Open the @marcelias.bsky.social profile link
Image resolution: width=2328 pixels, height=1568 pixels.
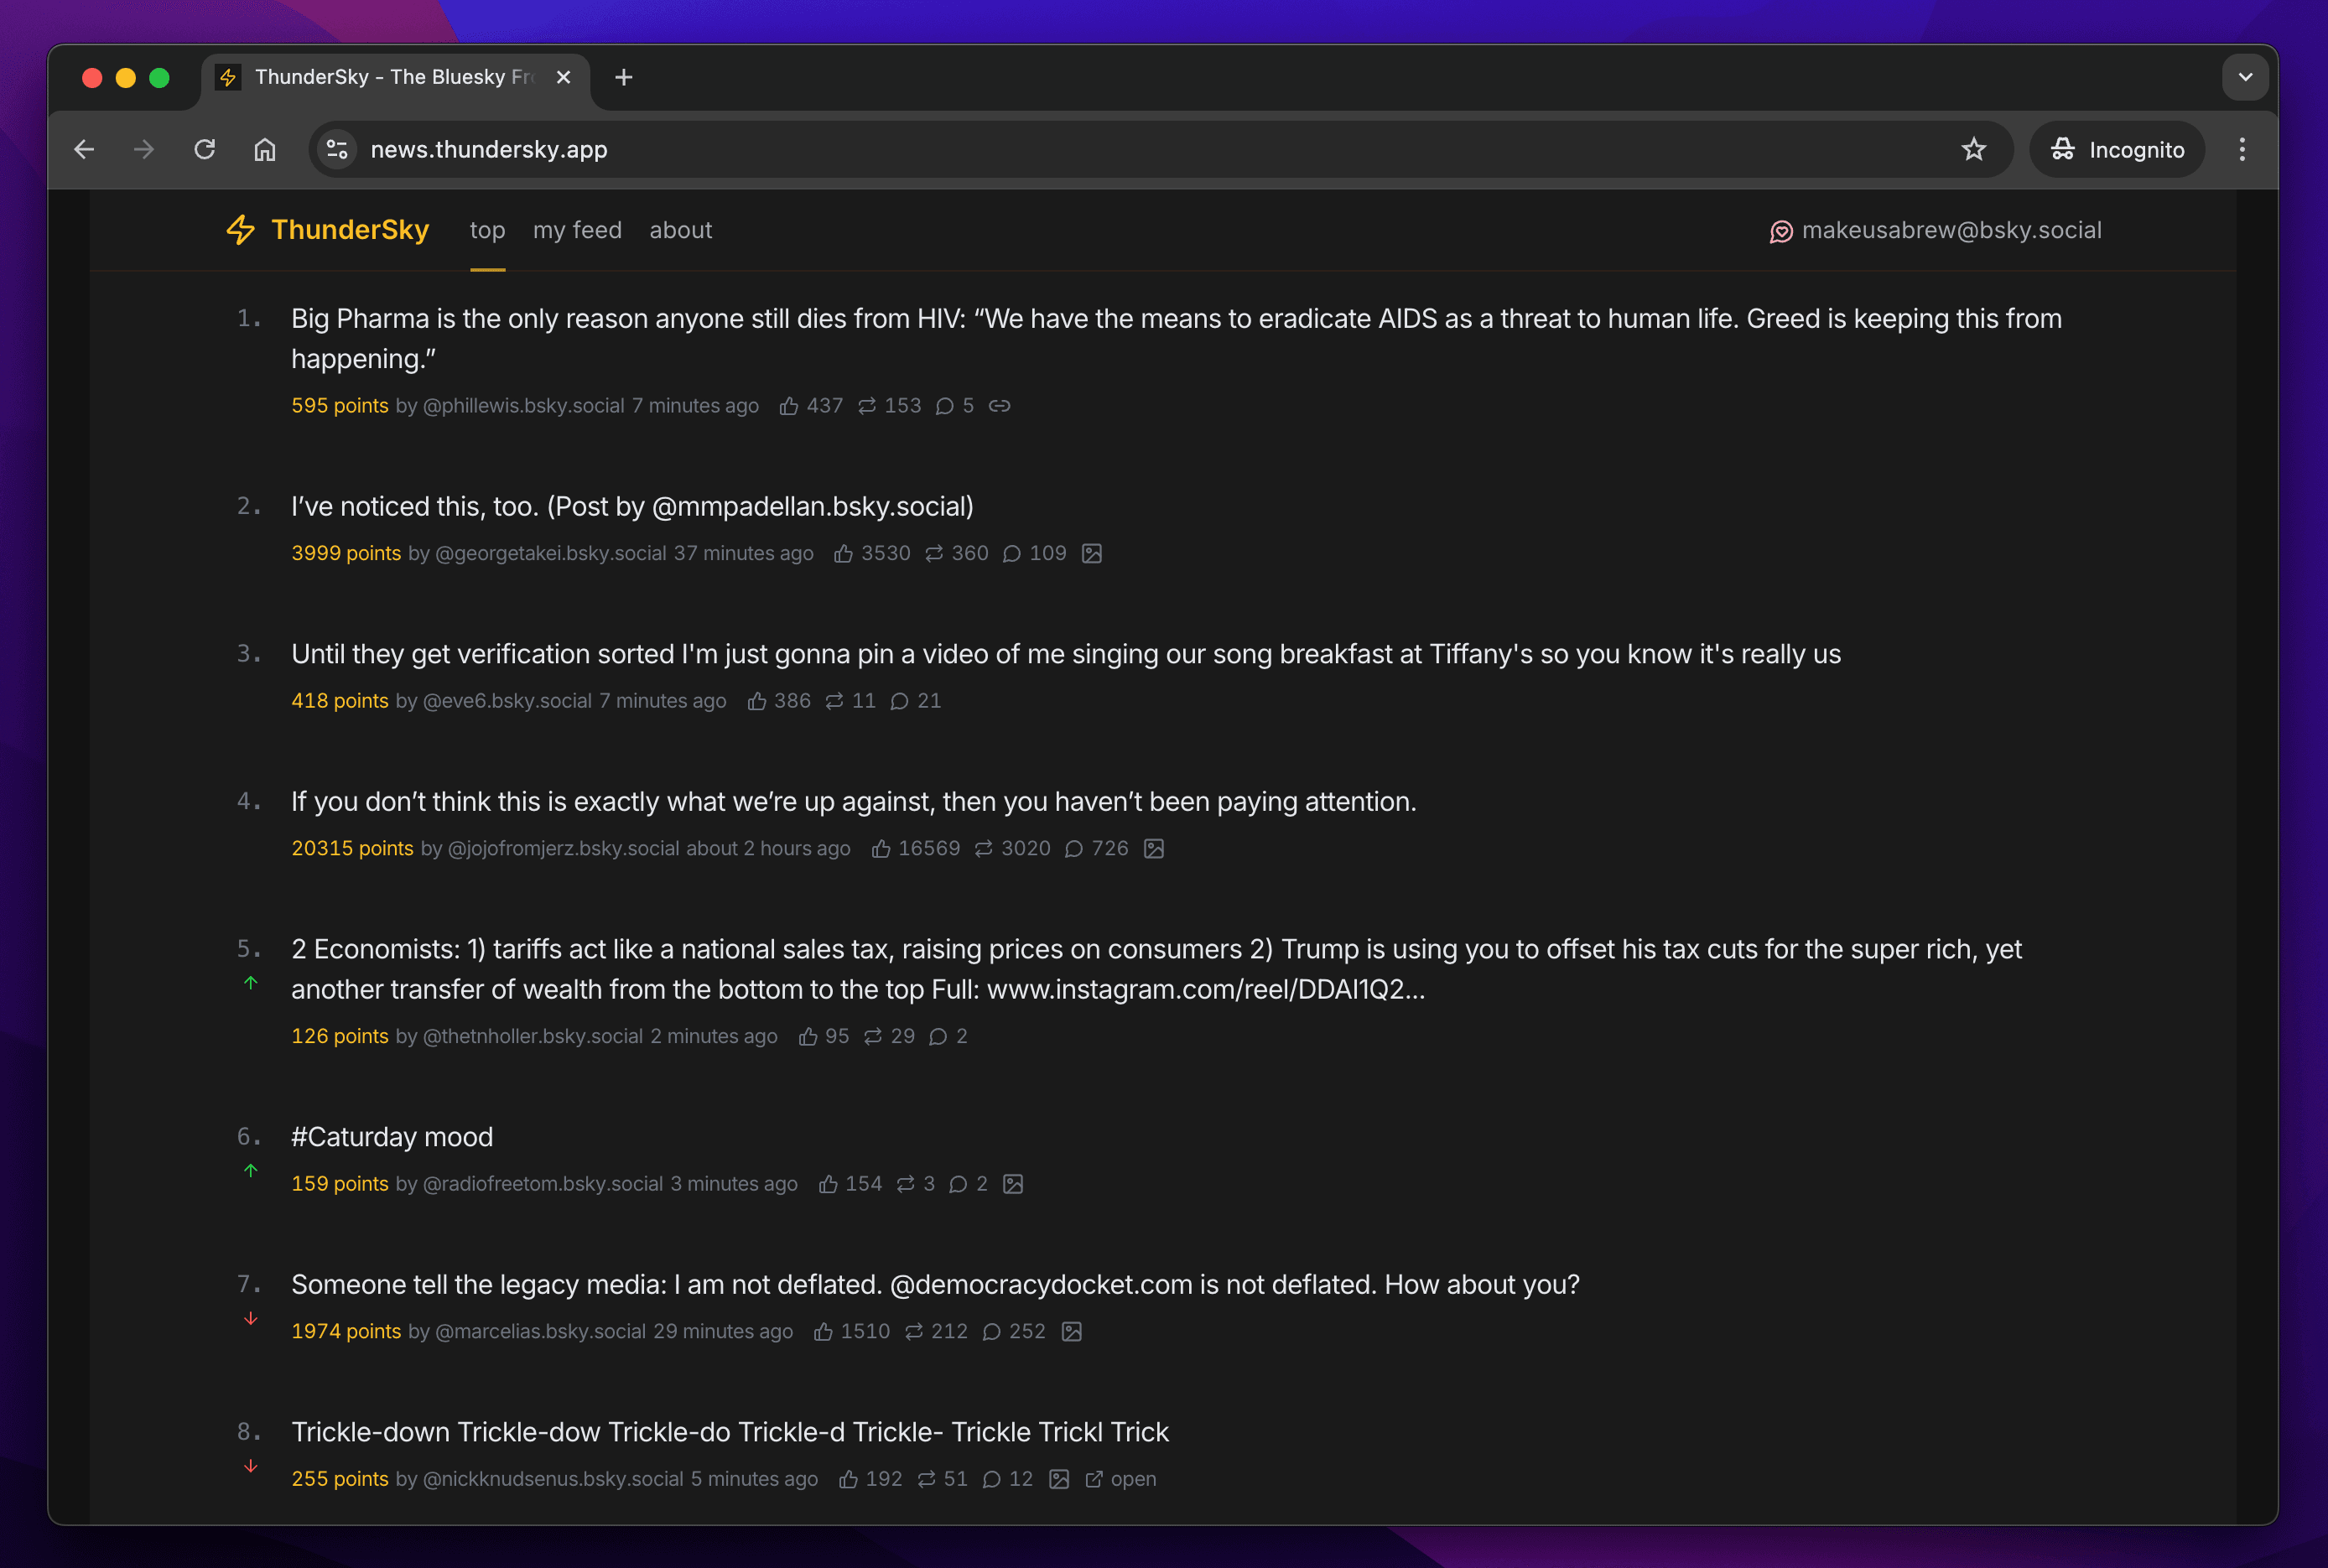[541, 1332]
